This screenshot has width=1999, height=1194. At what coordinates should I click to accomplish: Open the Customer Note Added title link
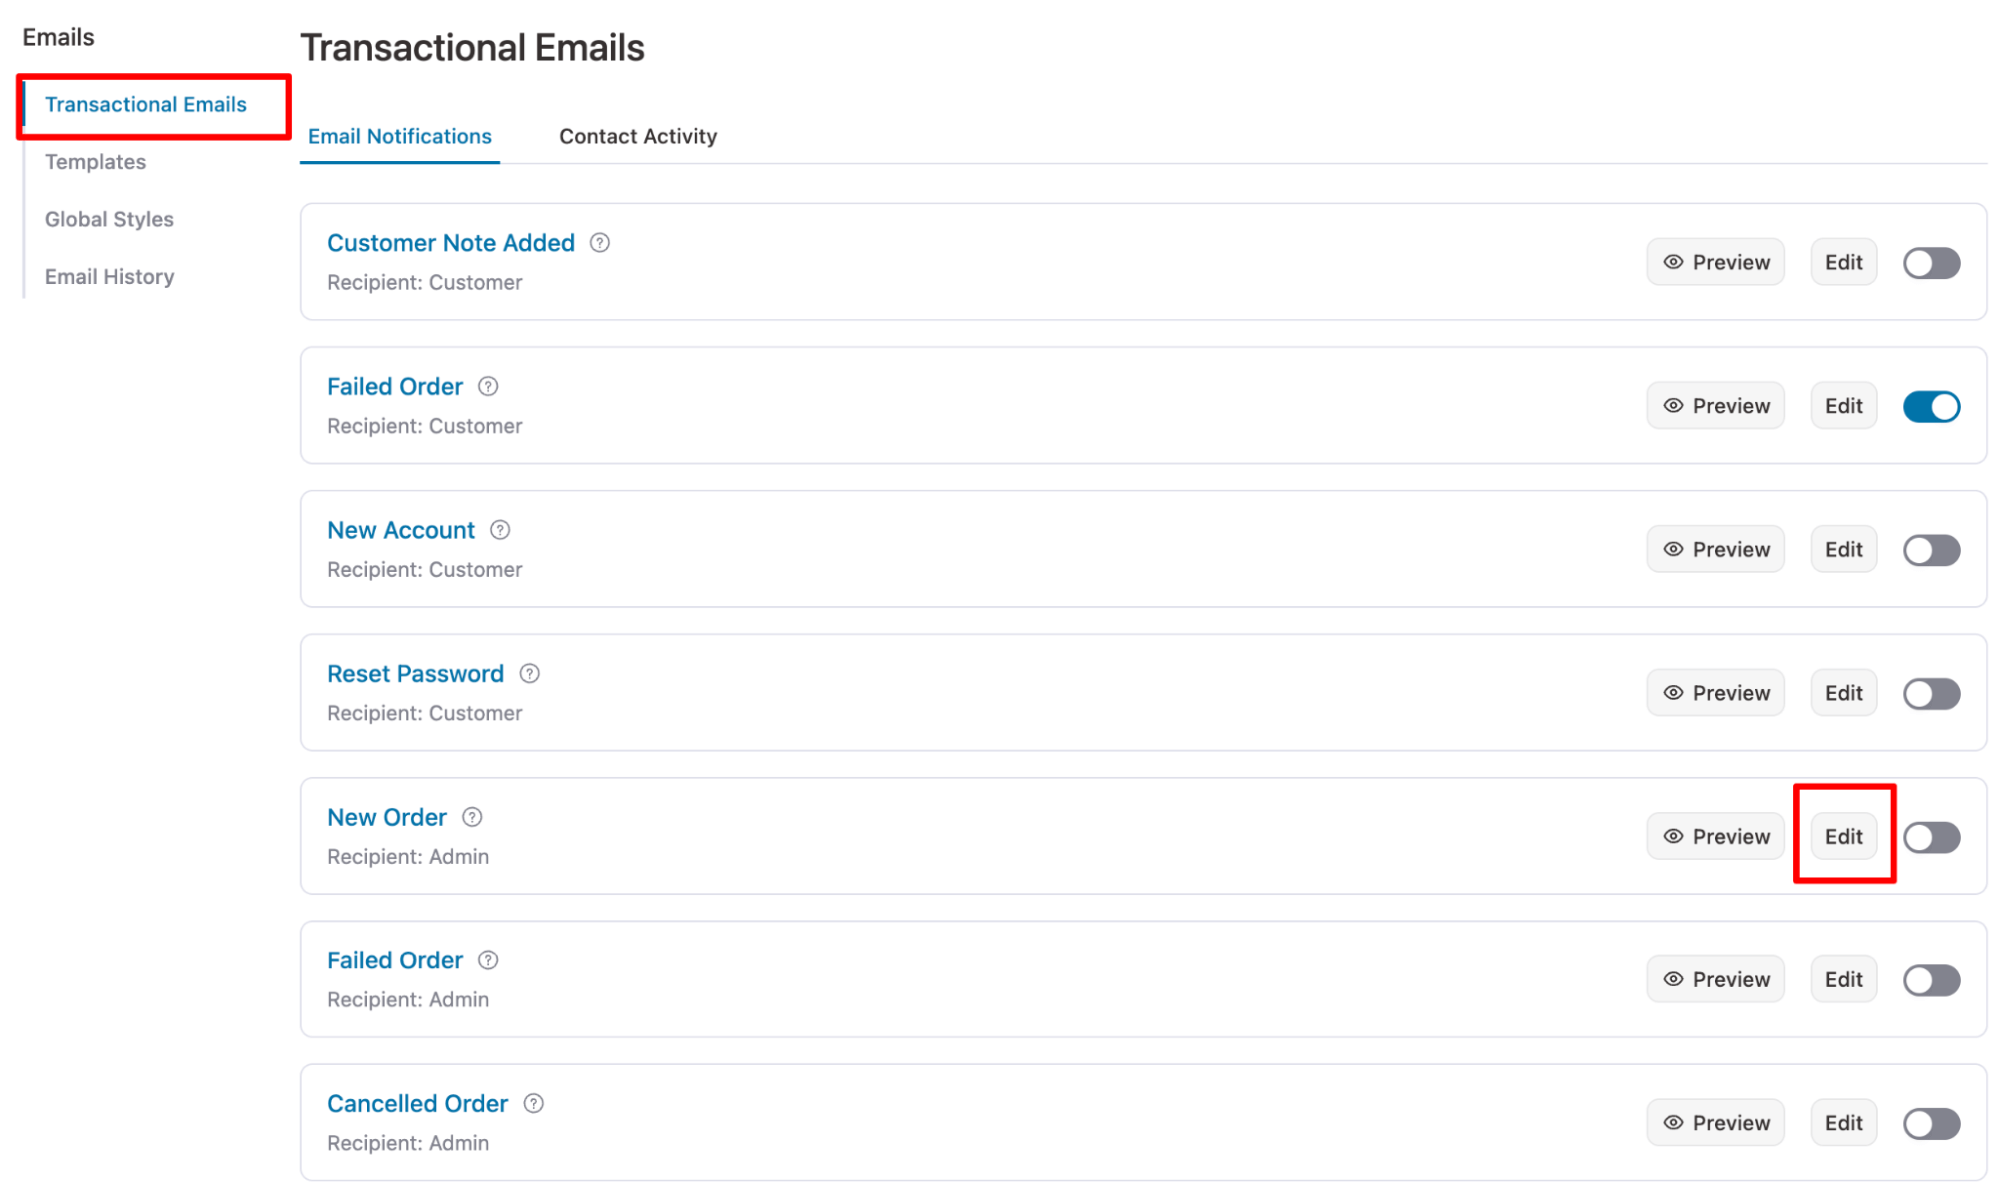451,243
